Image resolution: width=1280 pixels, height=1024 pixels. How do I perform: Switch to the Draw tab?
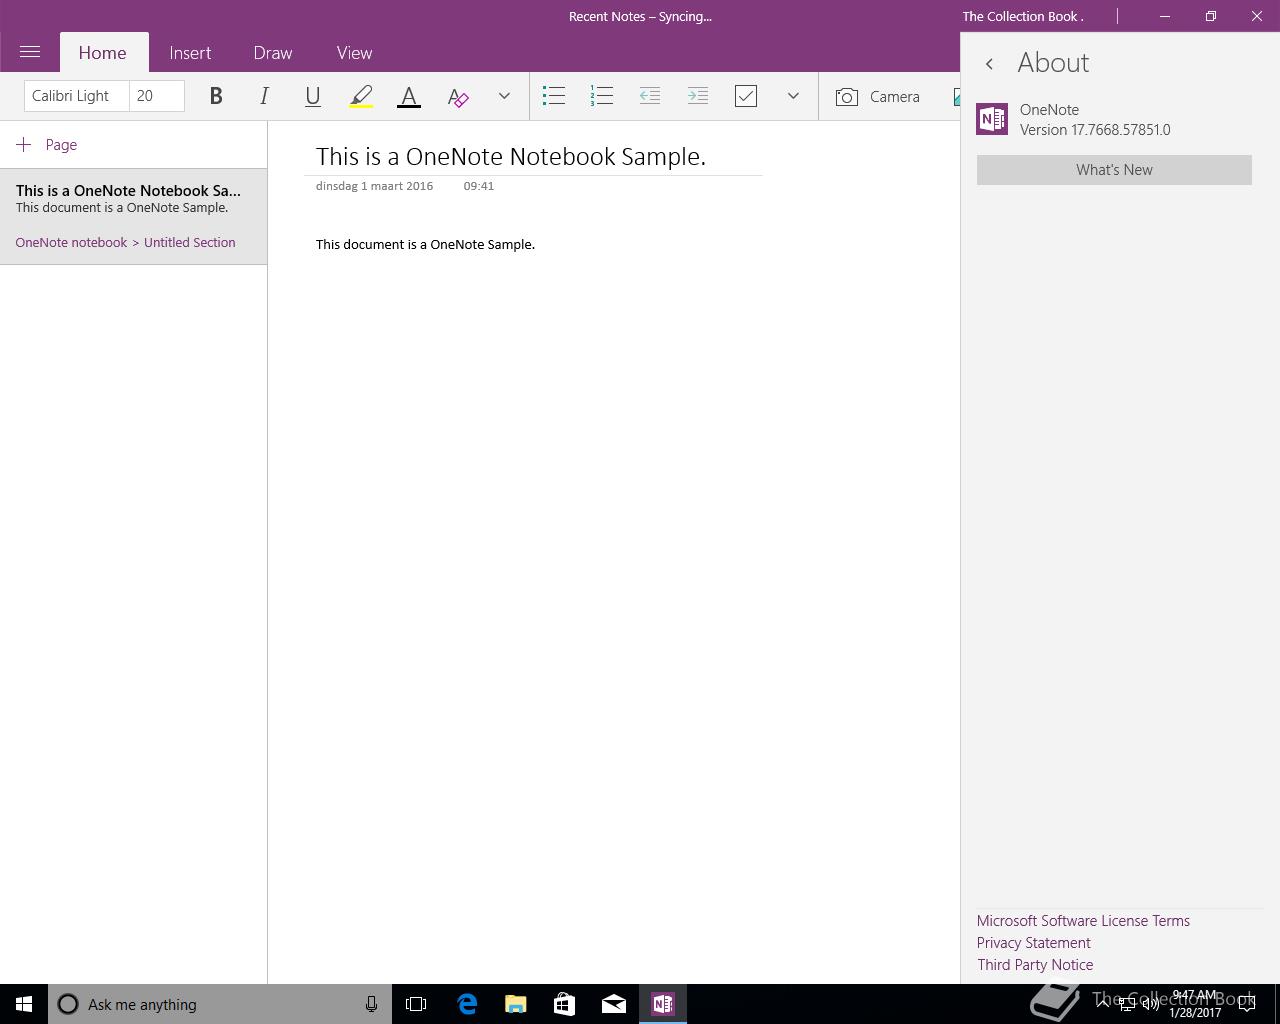point(273,53)
